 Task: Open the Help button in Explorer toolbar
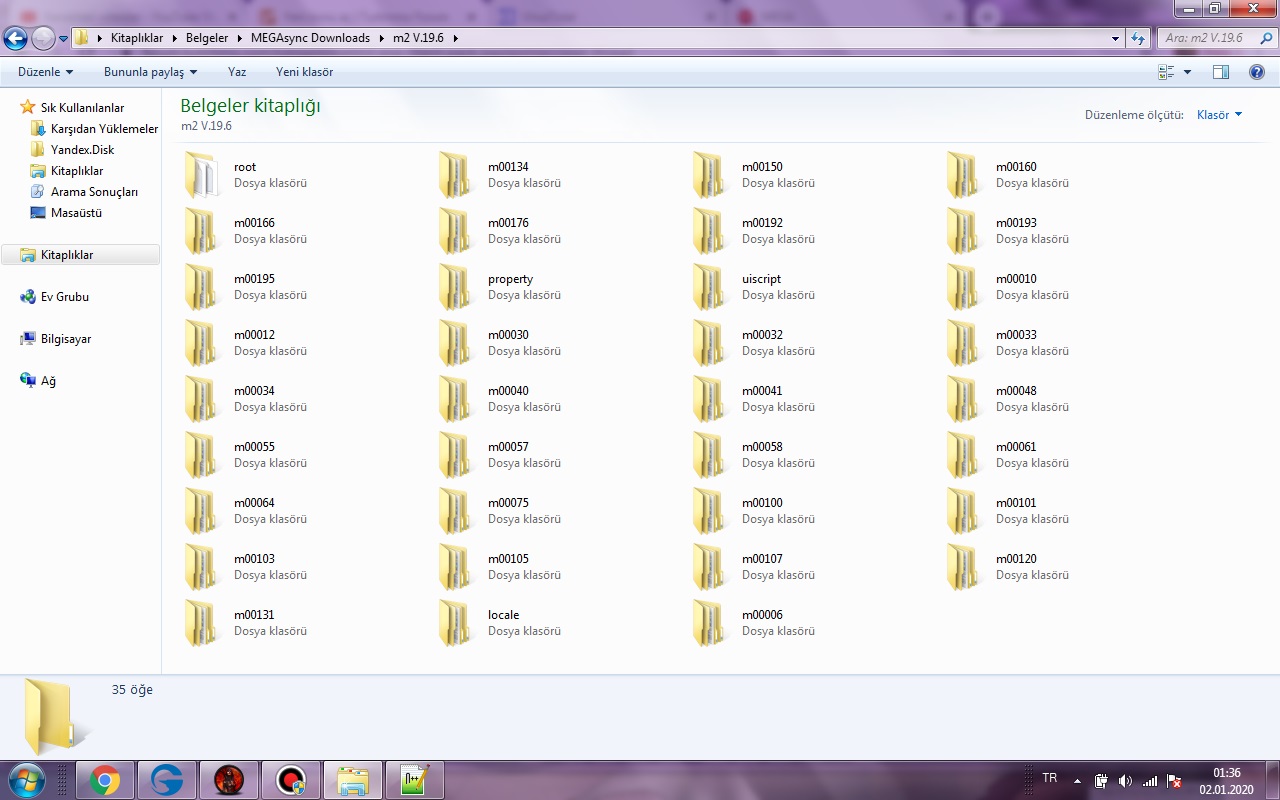[x=1257, y=72]
